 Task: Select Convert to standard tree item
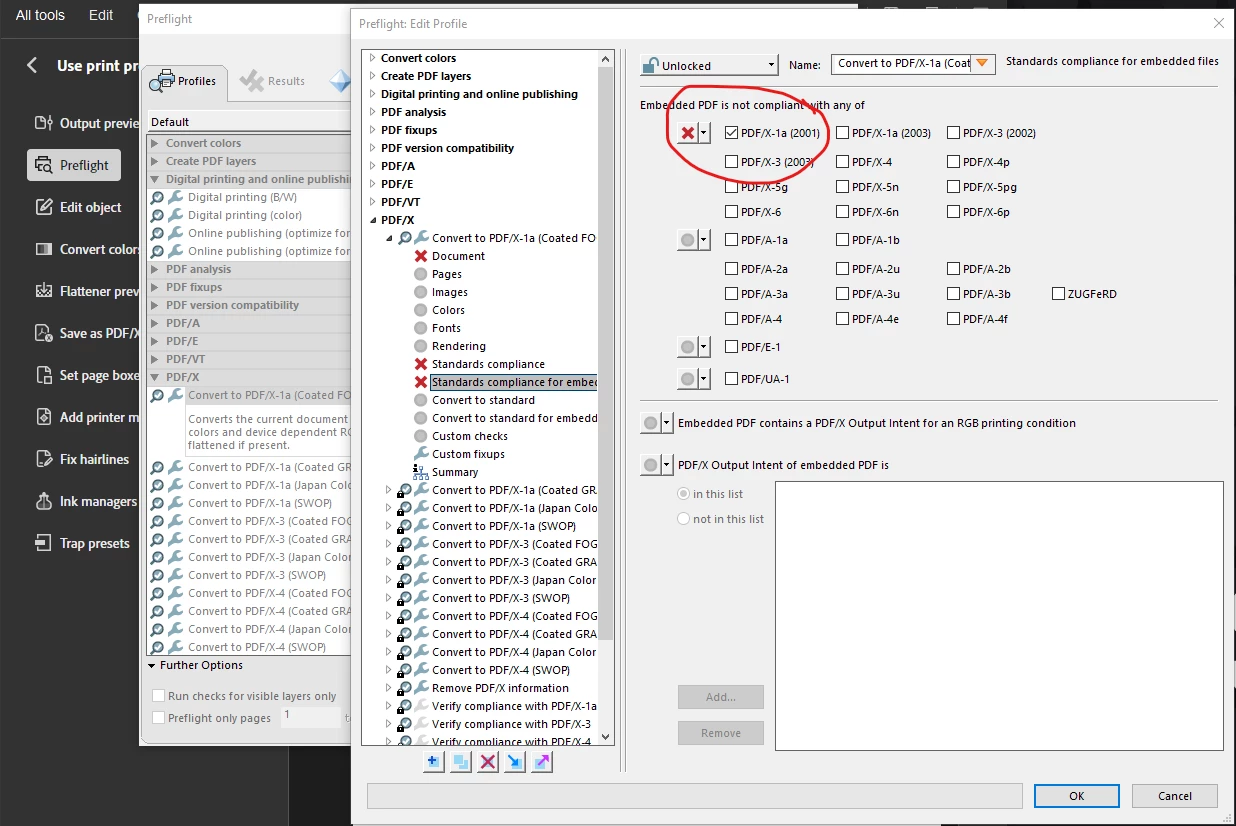(474, 400)
